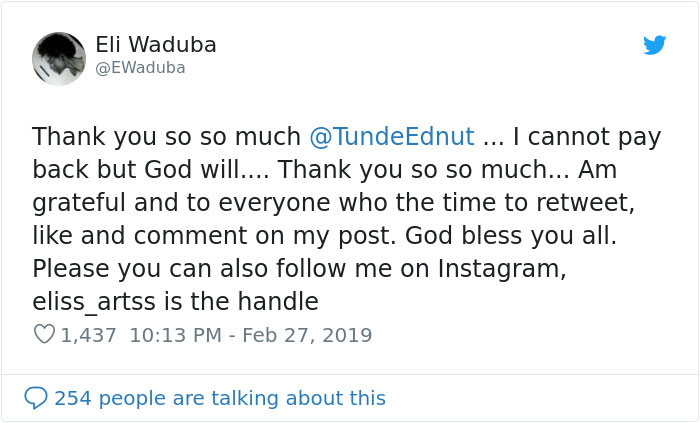
Task: Click the opening words "Thank you so so much"
Action: click(166, 136)
